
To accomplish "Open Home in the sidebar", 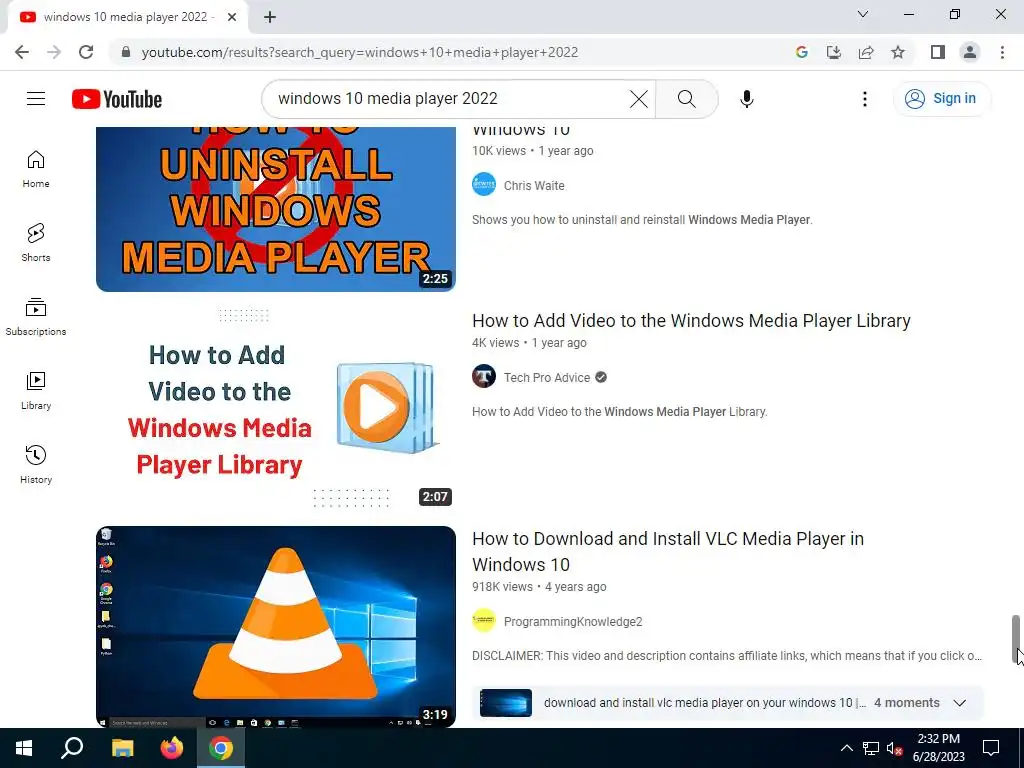I will coord(36,169).
